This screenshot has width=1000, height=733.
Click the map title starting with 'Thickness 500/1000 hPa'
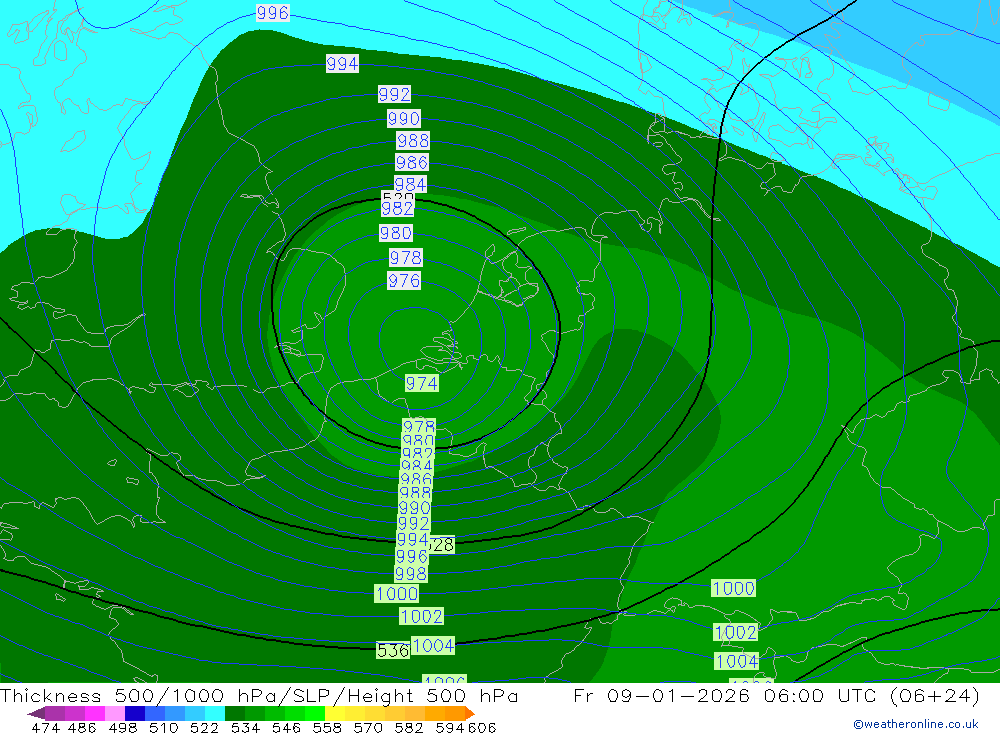coord(259,695)
